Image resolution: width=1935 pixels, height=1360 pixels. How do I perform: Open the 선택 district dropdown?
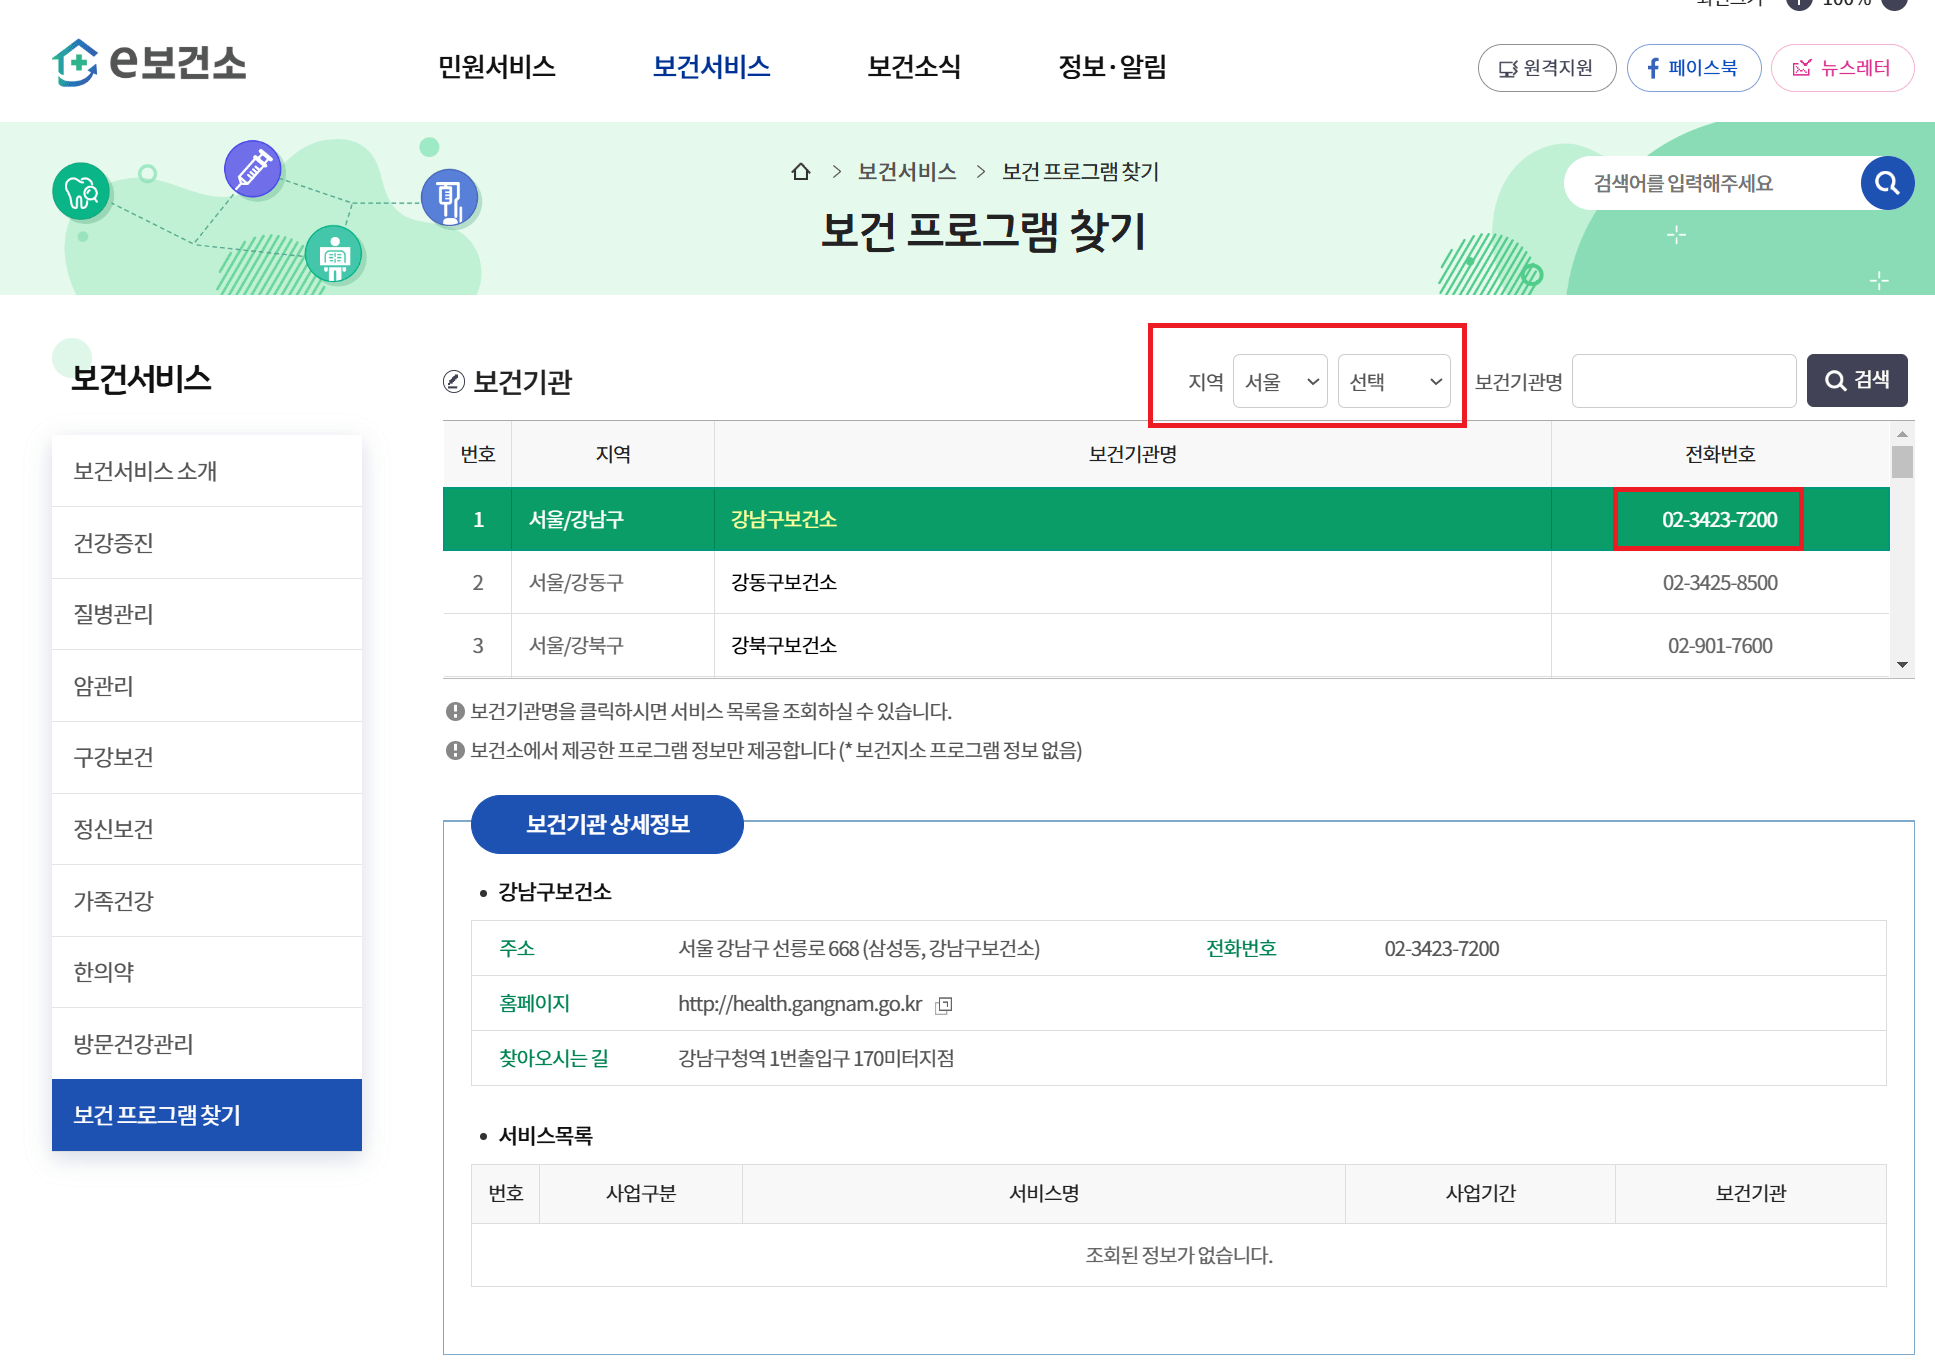(x=1394, y=381)
